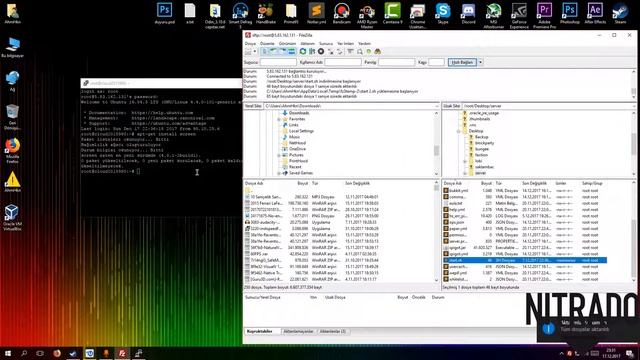640x360 pixels.
Task: Click the Kapı port input field
Action: click(x=436, y=62)
